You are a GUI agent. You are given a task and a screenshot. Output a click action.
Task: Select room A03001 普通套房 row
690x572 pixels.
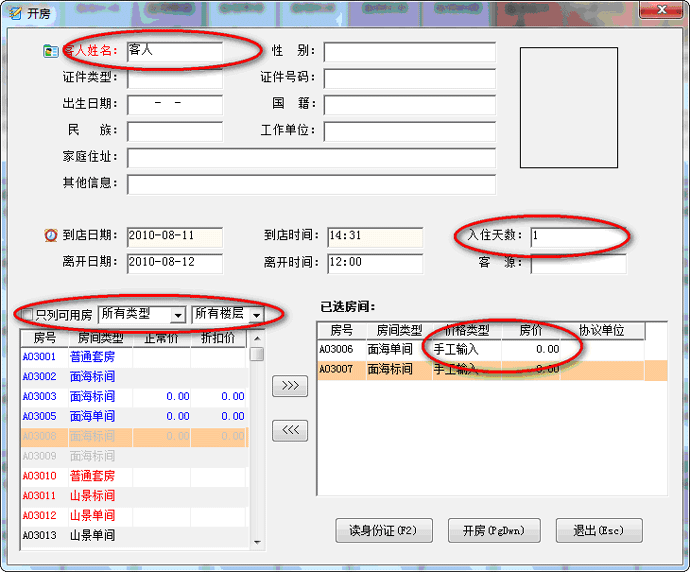[x=135, y=357]
